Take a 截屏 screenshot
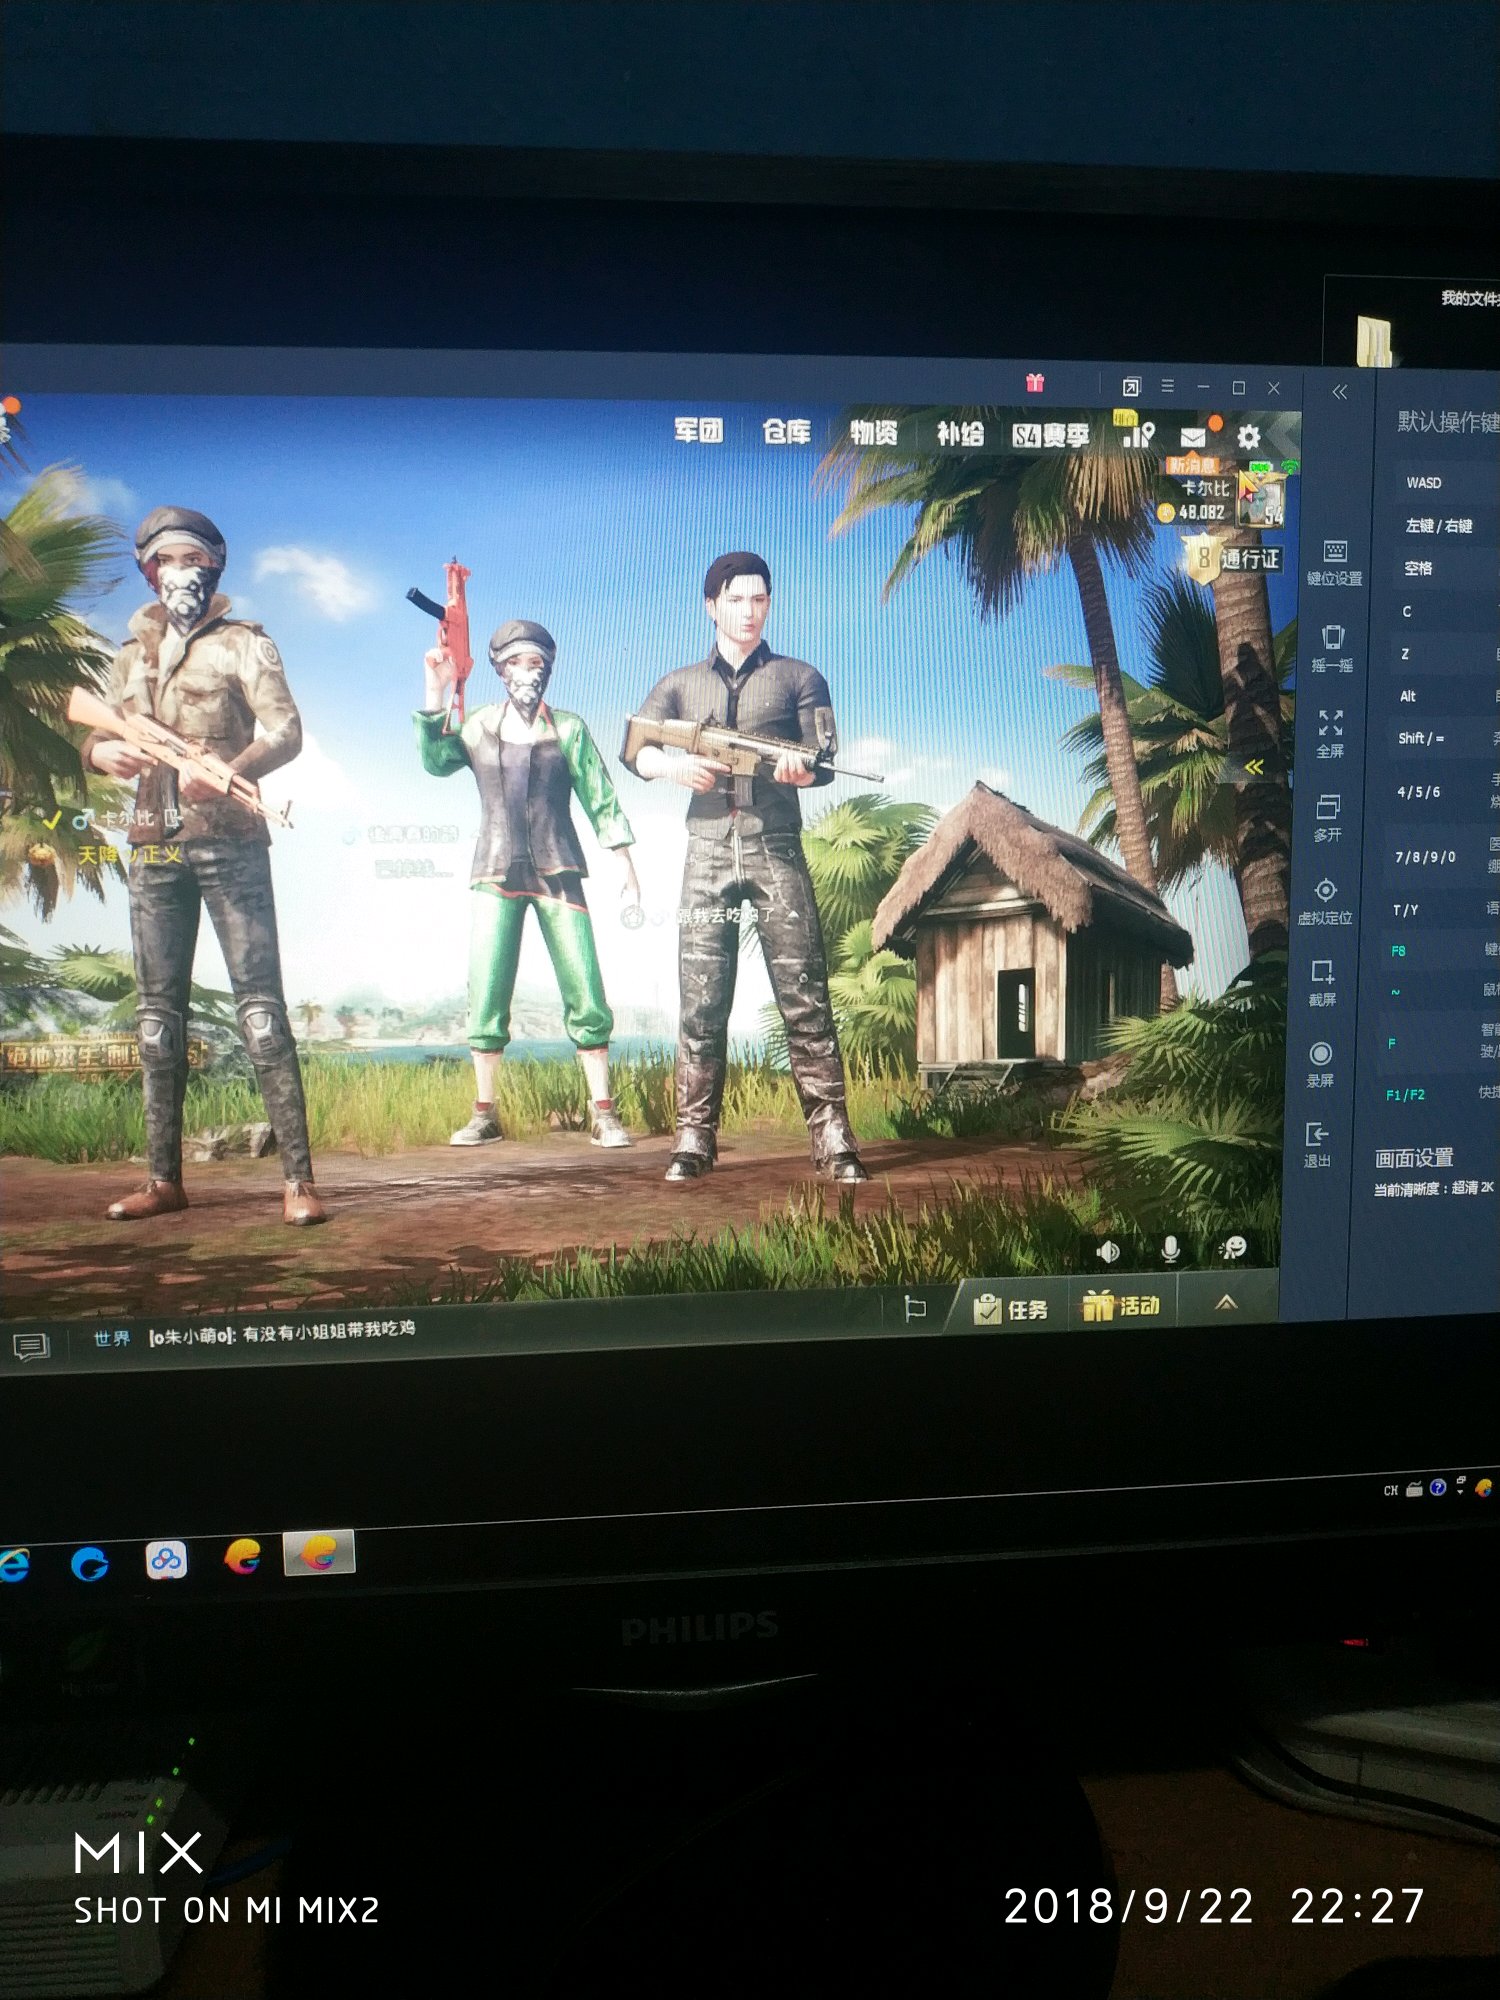The image size is (1500, 2000). coord(1322,982)
